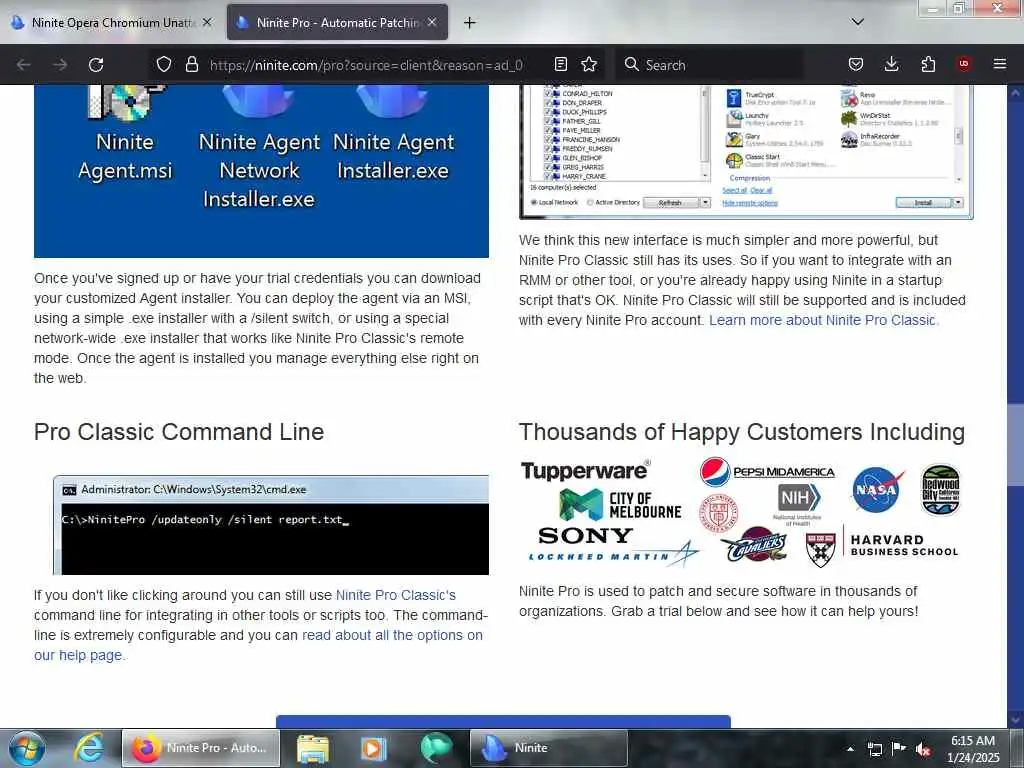Image resolution: width=1024 pixels, height=768 pixels.
Task: Expand the list all tabs chevron
Action: [858, 22]
